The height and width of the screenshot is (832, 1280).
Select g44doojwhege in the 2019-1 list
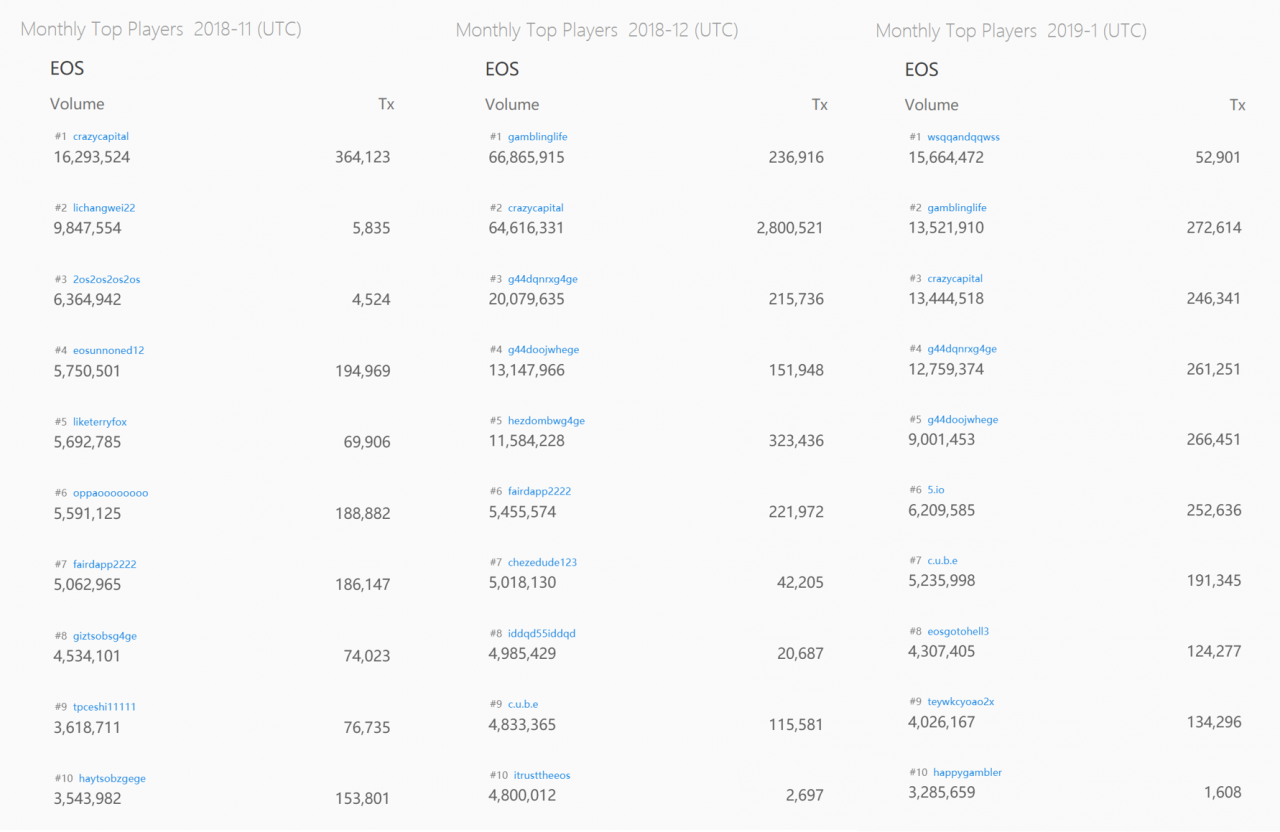coord(964,420)
